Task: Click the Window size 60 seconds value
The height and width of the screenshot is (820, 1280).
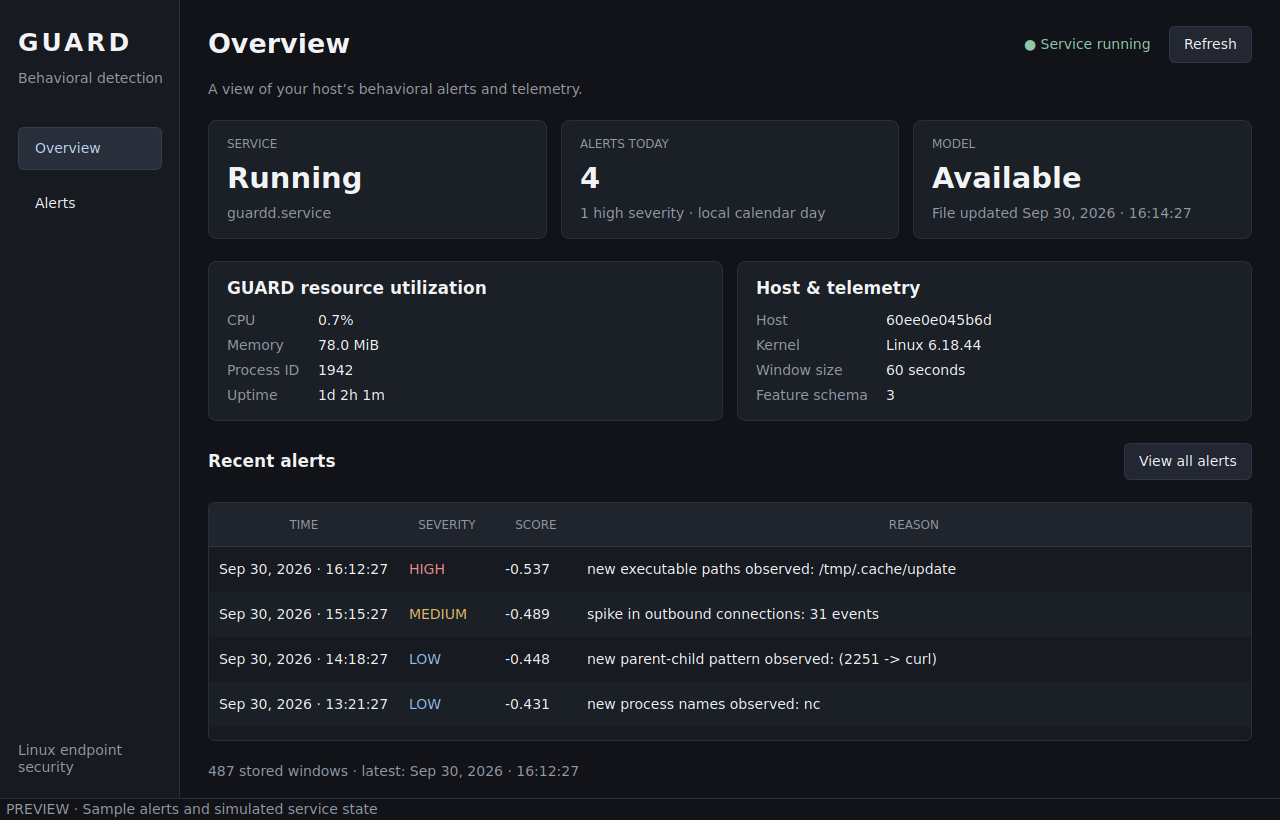Action: click(925, 370)
